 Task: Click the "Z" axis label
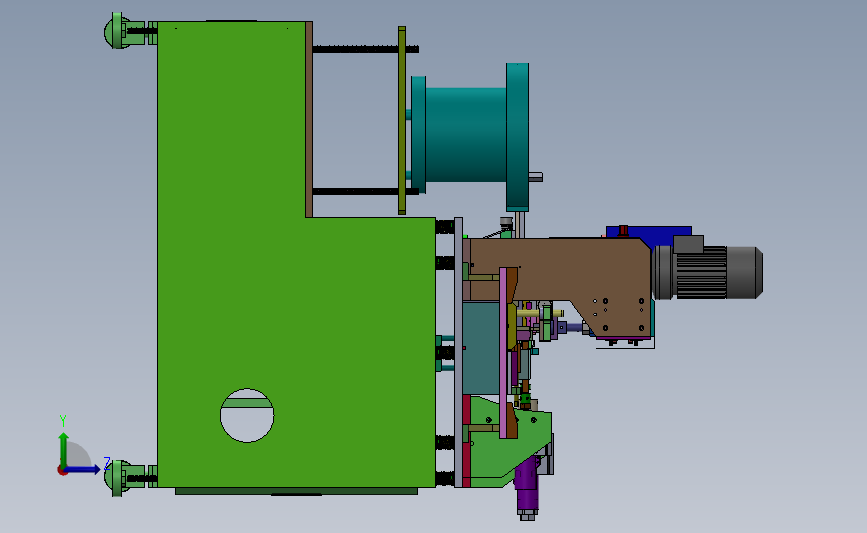pyautogui.click(x=107, y=463)
